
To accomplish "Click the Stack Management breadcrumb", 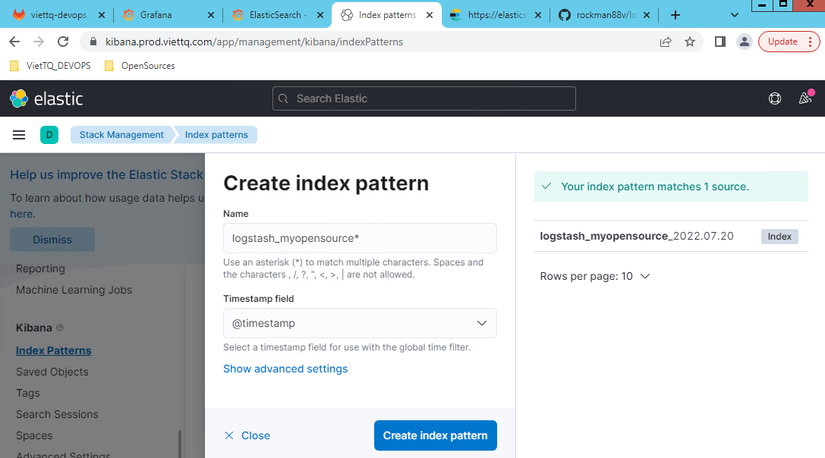I will [121, 135].
